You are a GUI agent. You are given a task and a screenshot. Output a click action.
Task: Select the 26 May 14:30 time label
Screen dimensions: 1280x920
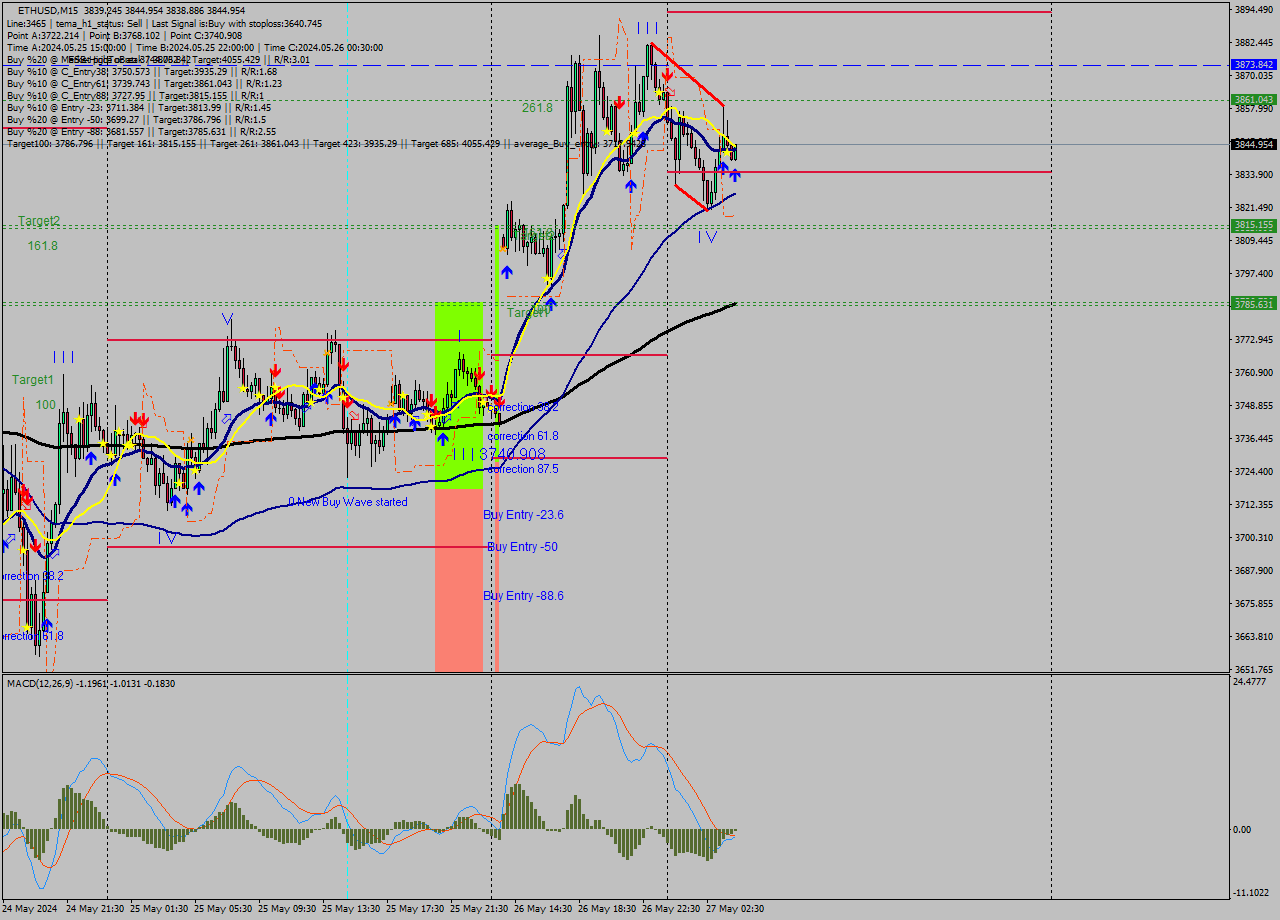(x=543, y=909)
